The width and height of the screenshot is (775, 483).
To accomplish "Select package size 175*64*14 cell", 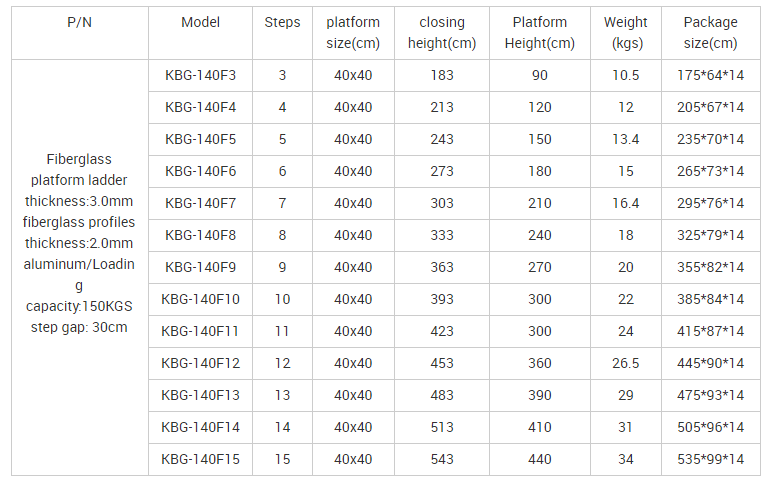I will (x=710, y=75).
